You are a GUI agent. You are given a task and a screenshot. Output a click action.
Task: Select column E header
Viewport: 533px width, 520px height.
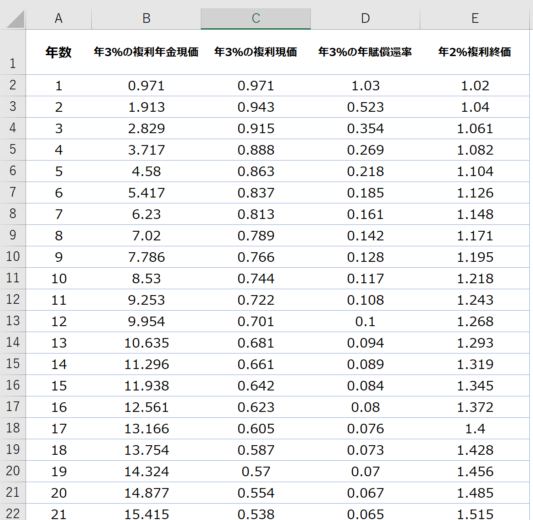click(x=475, y=19)
